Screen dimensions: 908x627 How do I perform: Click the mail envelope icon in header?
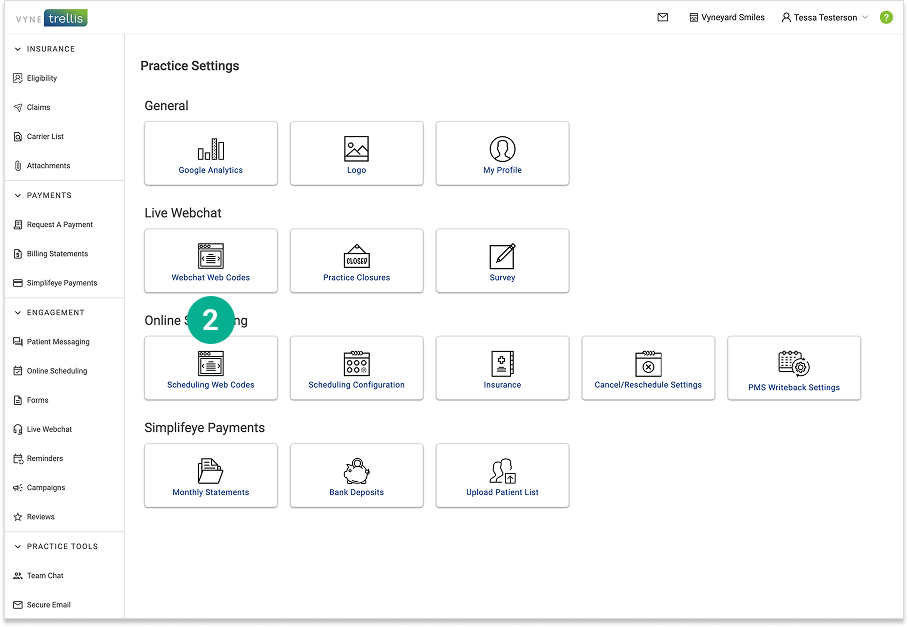coord(663,17)
